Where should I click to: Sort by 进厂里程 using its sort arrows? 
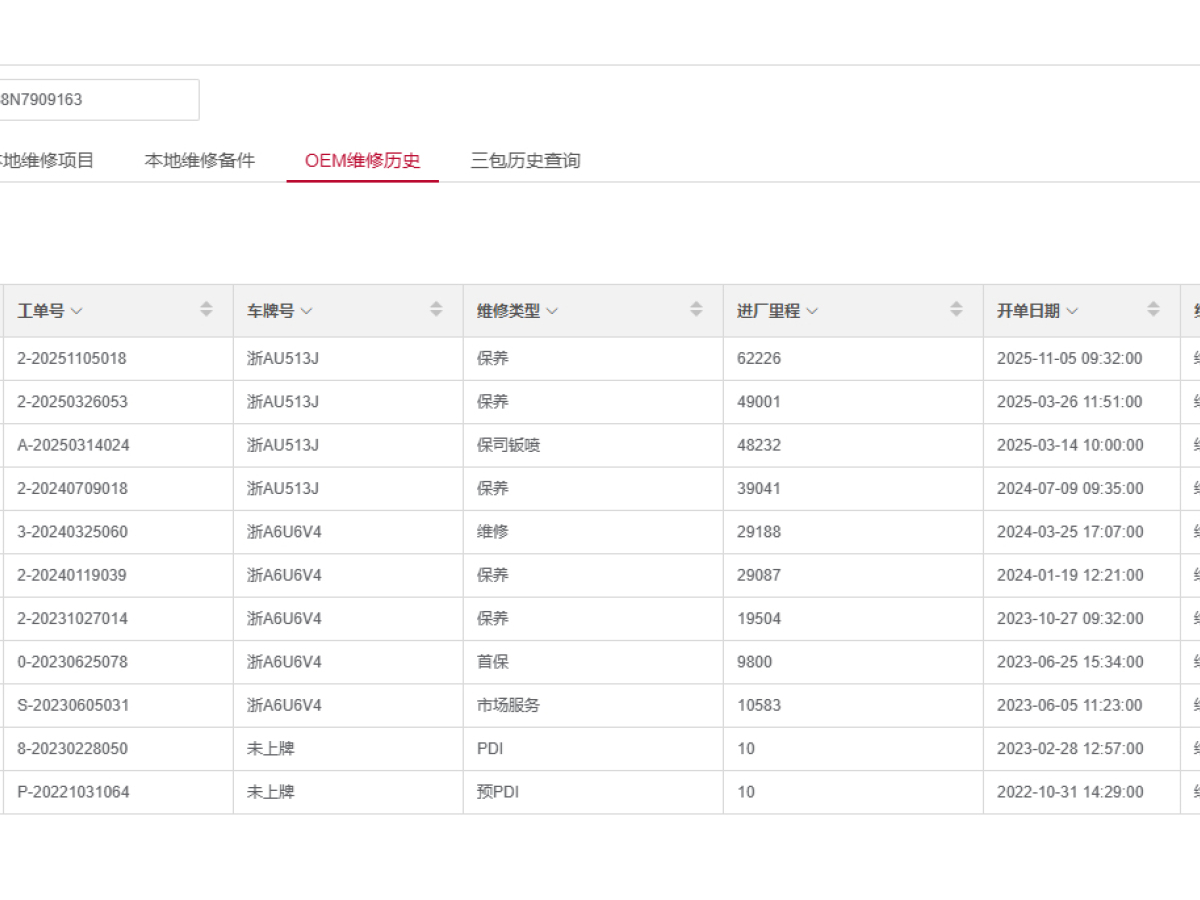(x=956, y=310)
